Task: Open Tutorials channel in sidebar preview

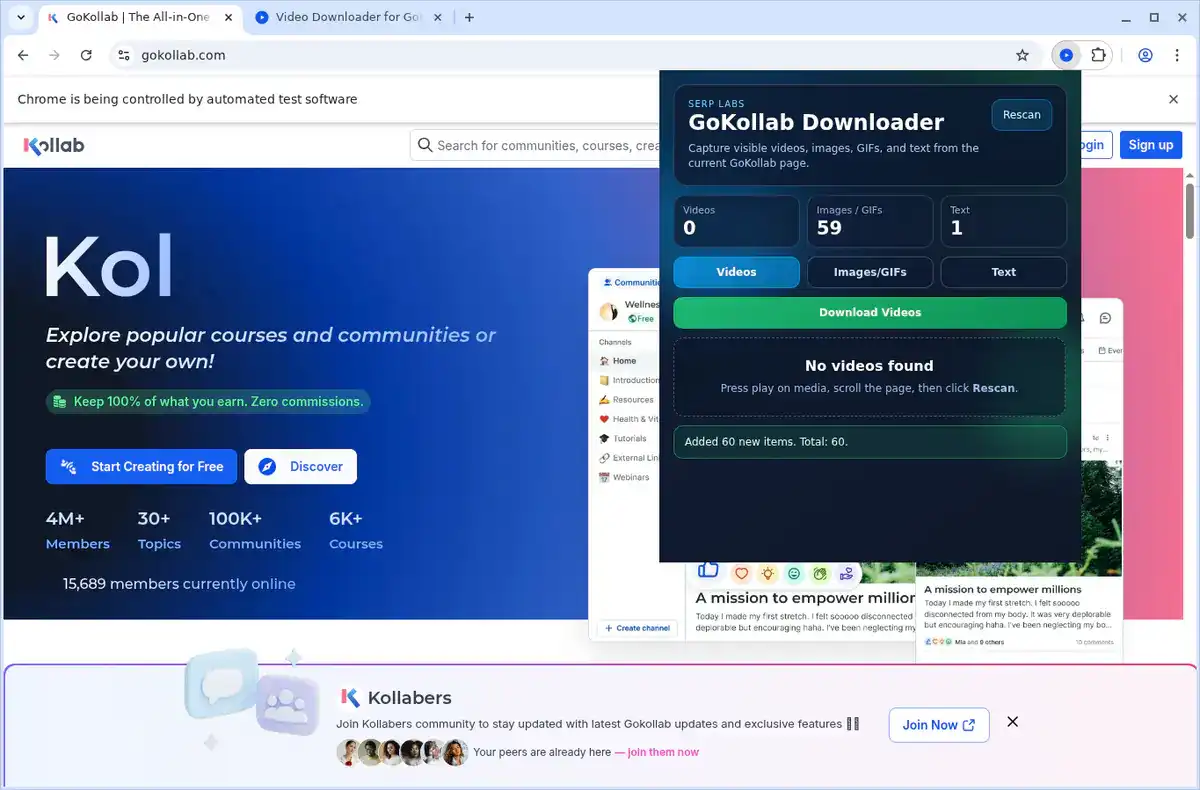Action: pos(629,438)
